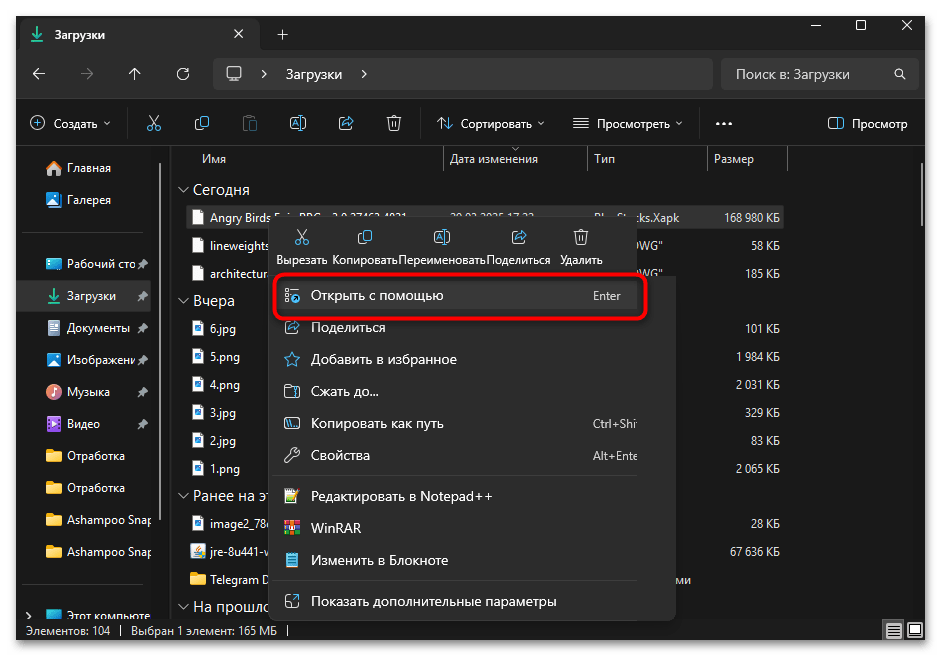Collapse the Ранее на этой неделе group
This screenshot has height=656, width=941.
(183, 496)
